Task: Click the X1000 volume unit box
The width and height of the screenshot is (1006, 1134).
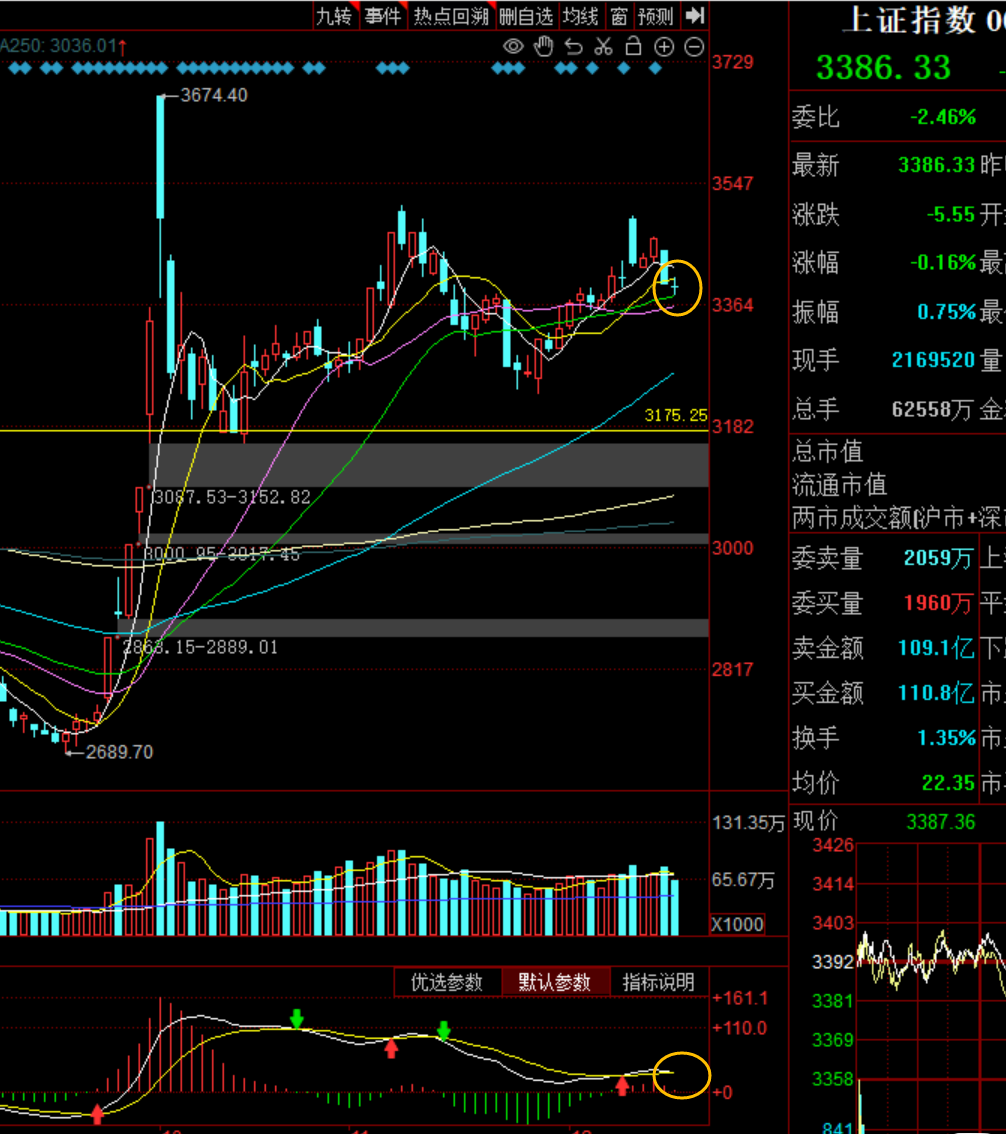Action: pyautogui.click(x=738, y=924)
